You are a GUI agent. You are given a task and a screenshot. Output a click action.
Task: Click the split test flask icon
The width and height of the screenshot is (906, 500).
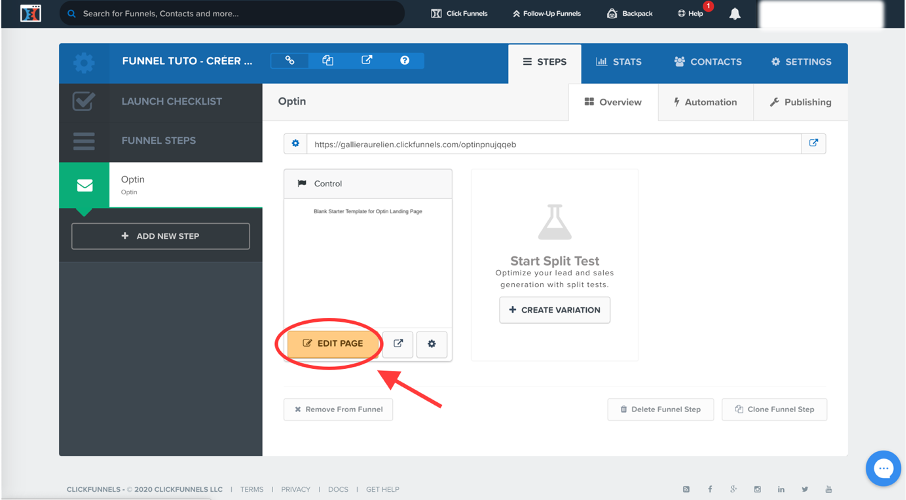point(555,222)
